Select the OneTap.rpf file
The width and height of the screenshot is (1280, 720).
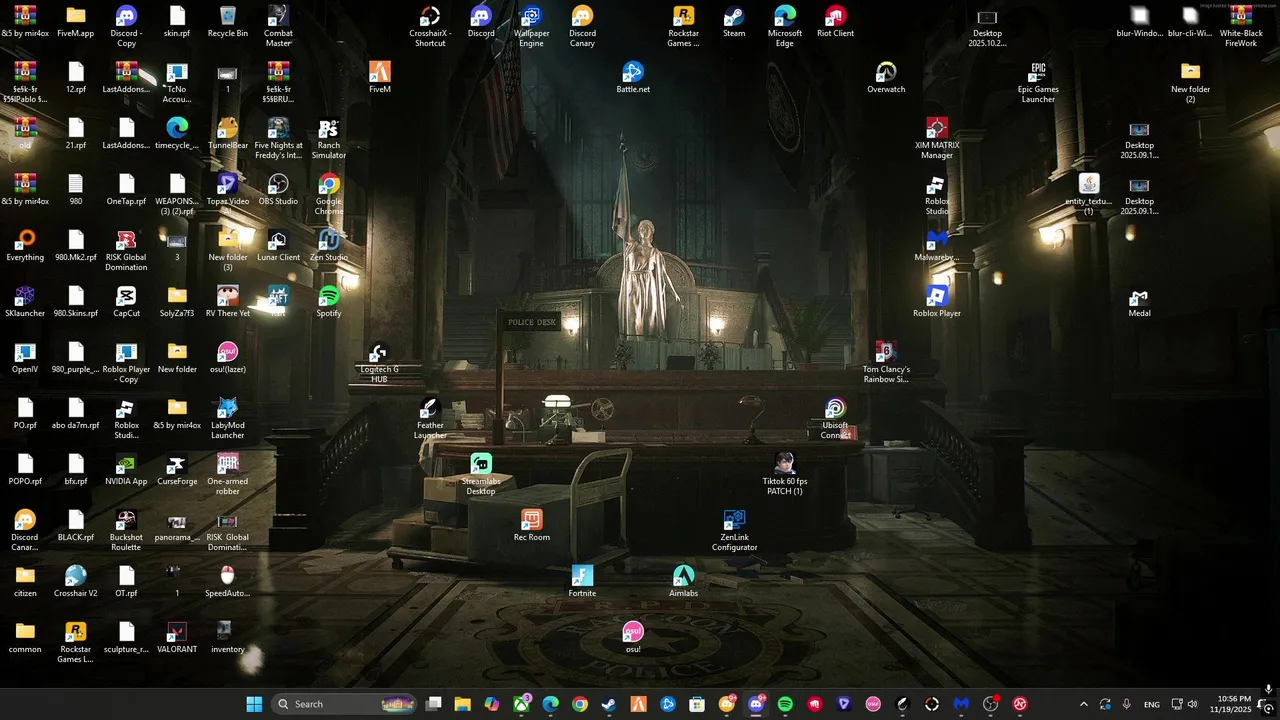coord(126,190)
